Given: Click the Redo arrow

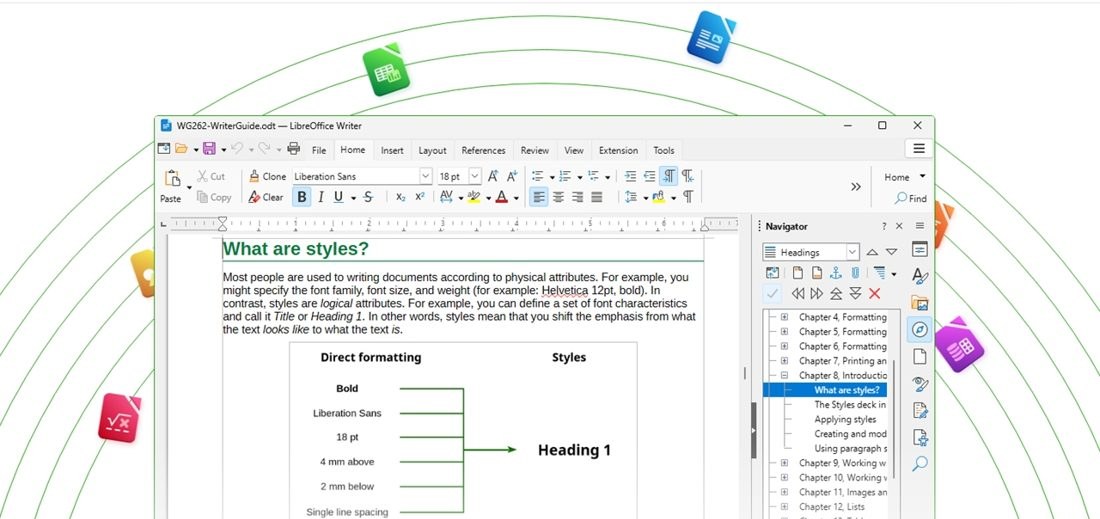Looking at the screenshot, I should click(264, 149).
